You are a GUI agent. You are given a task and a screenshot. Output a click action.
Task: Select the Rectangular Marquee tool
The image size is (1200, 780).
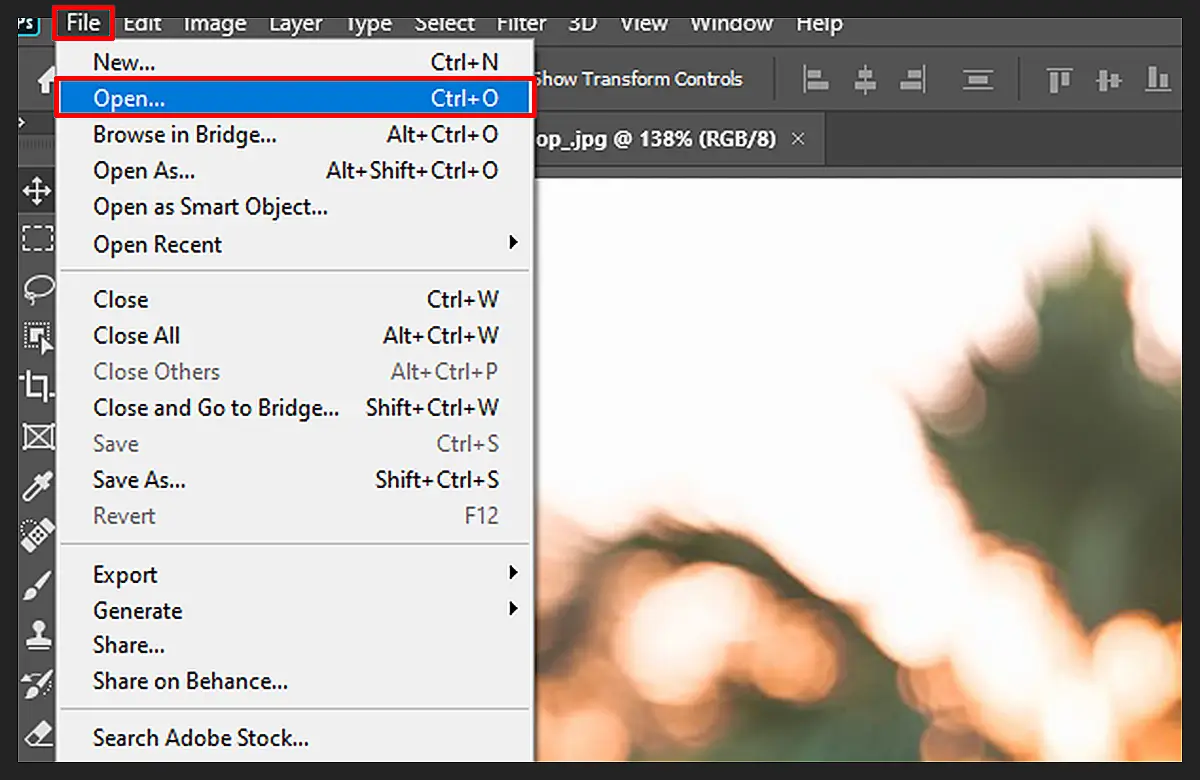pos(37,238)
